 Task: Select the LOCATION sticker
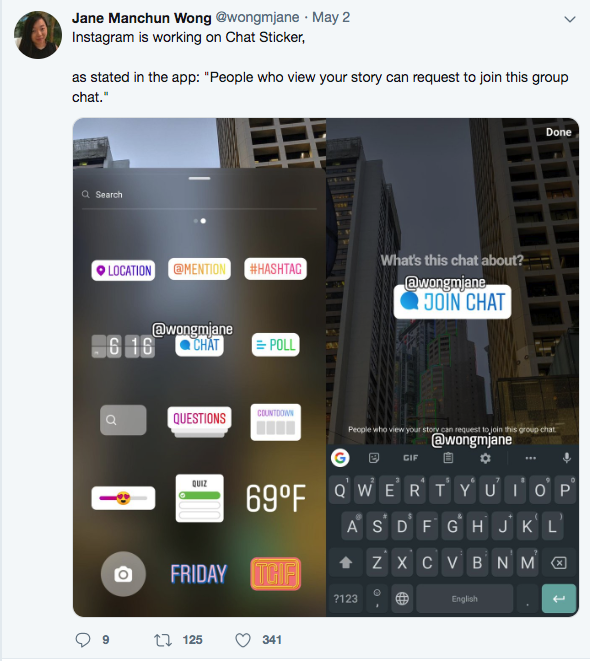click(x=123, y=270)
